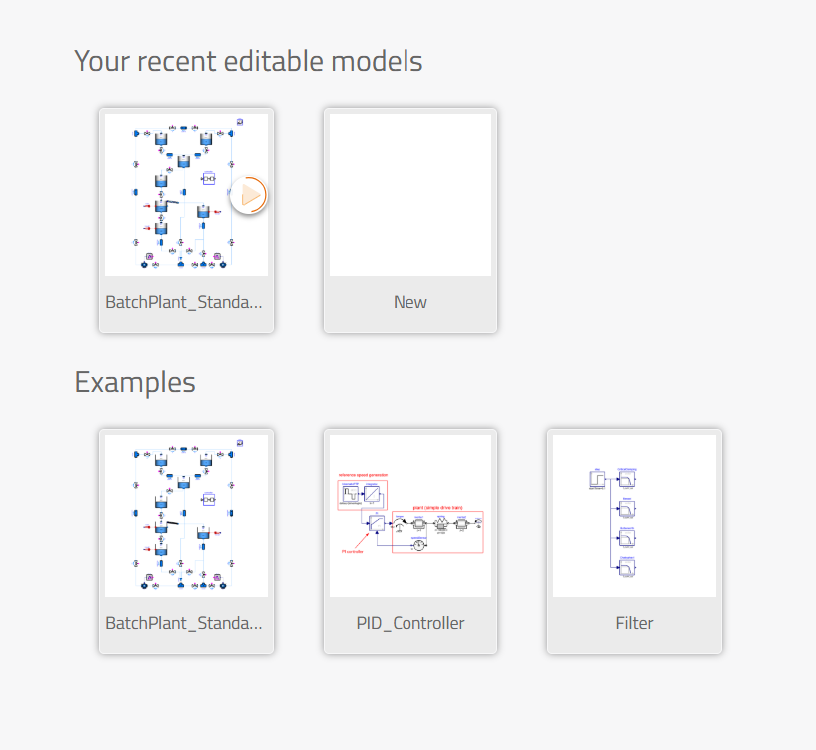Open the BatchPlant_Standa... thumbnail under Examples

pos(186,516)
